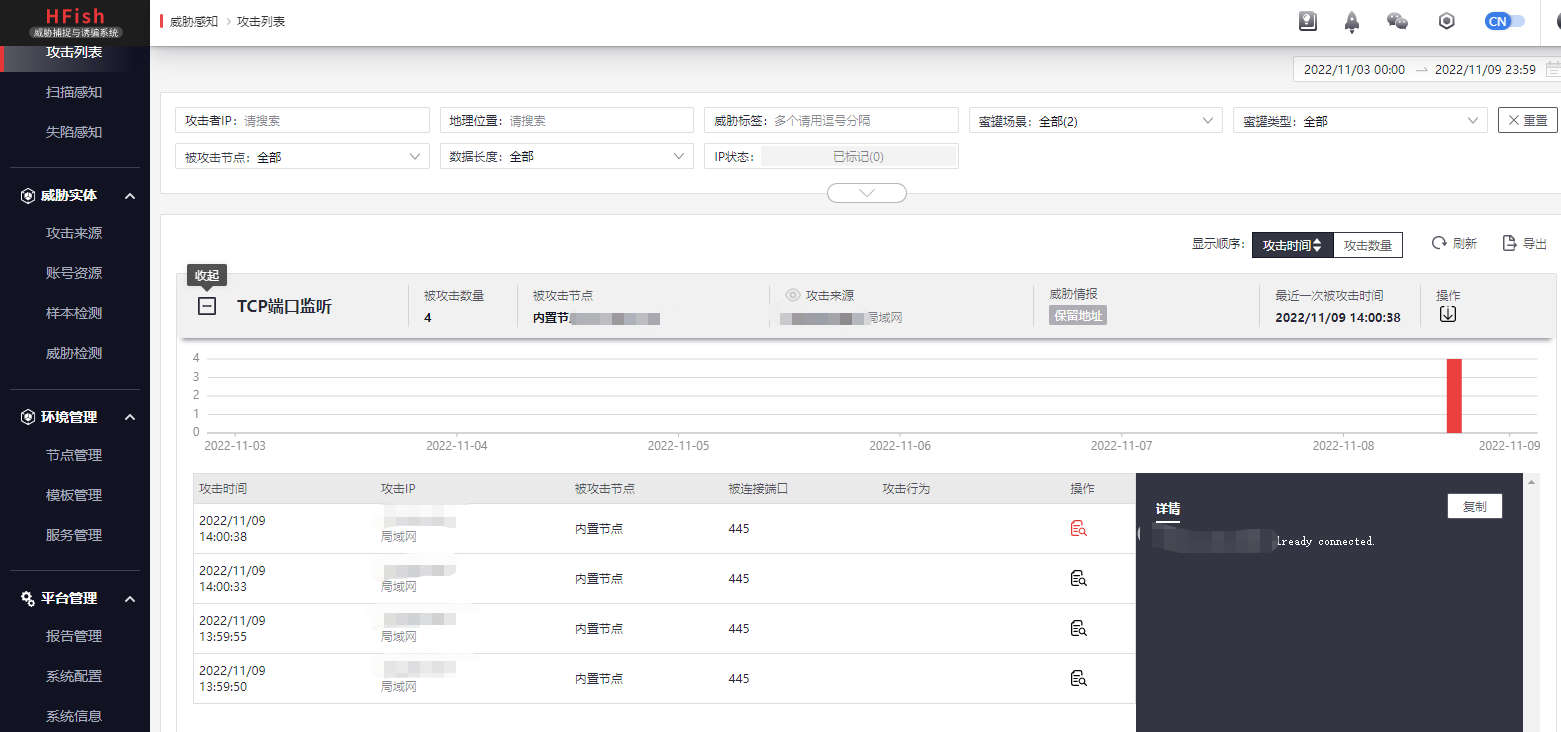Sort by 攻击数量
Screen dimensions: 1561x732
(1368, 245)
